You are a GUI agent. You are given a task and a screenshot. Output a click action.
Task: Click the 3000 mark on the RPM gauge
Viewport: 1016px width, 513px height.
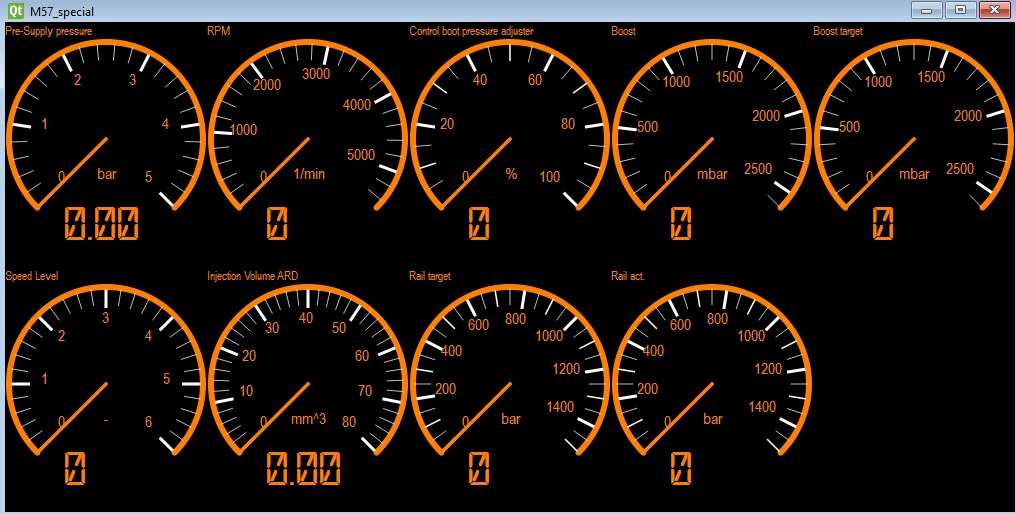(316, 74)
